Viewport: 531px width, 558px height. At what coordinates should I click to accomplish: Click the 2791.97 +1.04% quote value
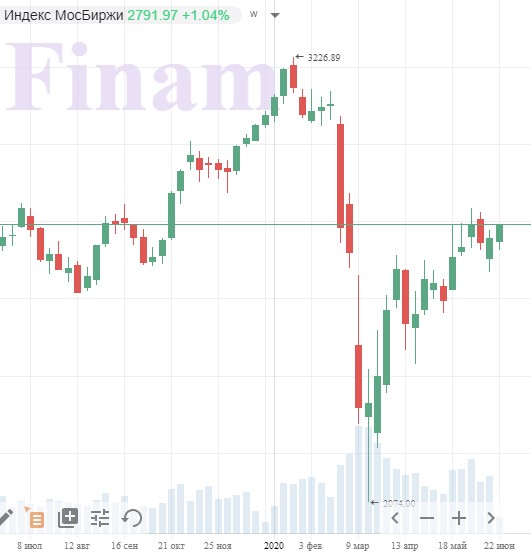tap(178, 15)
